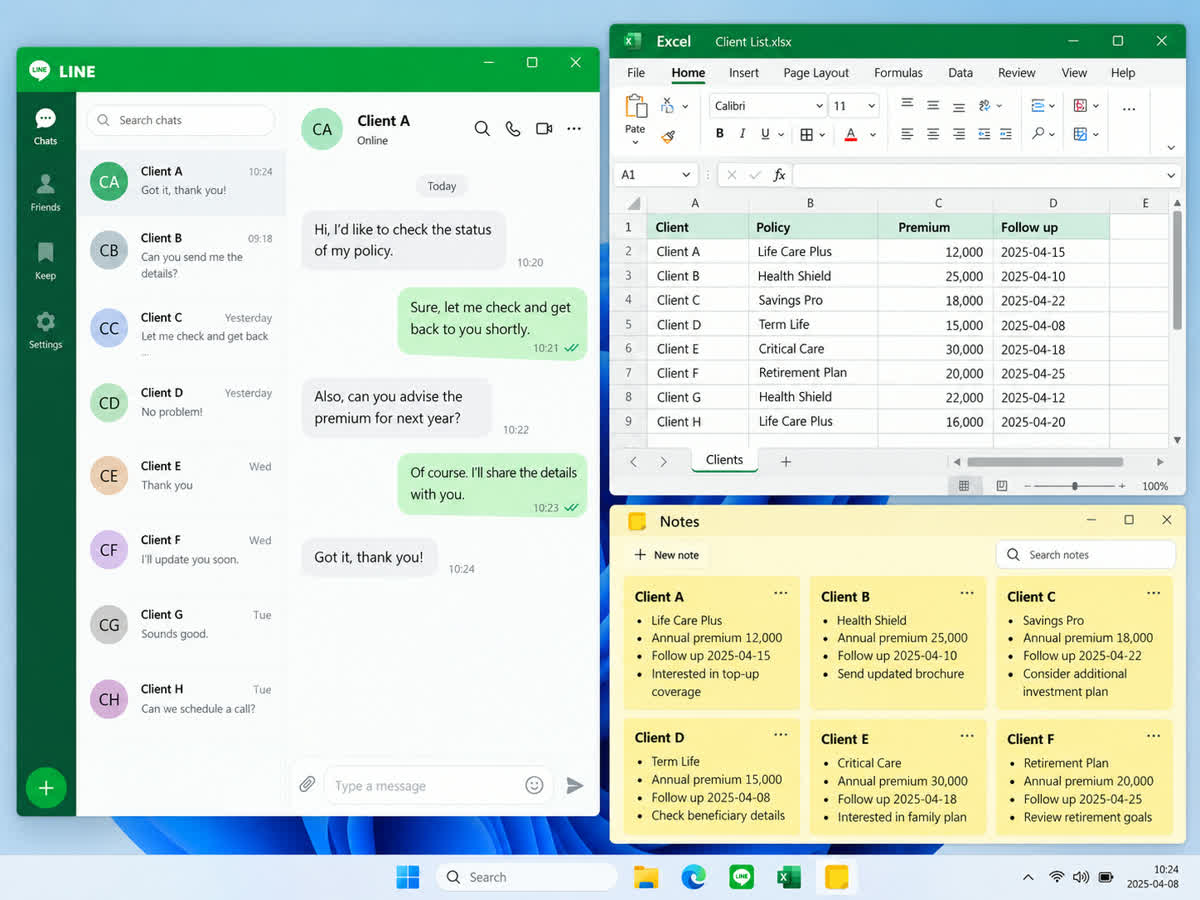The height and width of the screenshot is (900, 1200).
Task: Select the Clients sheet tab
Action: 724,460
